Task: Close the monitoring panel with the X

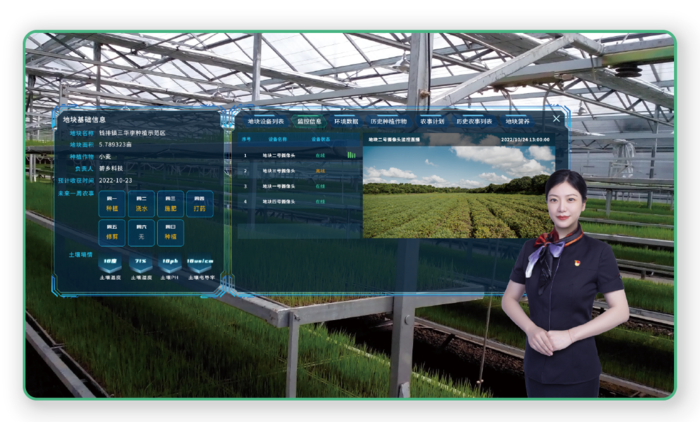Action: 557,118
